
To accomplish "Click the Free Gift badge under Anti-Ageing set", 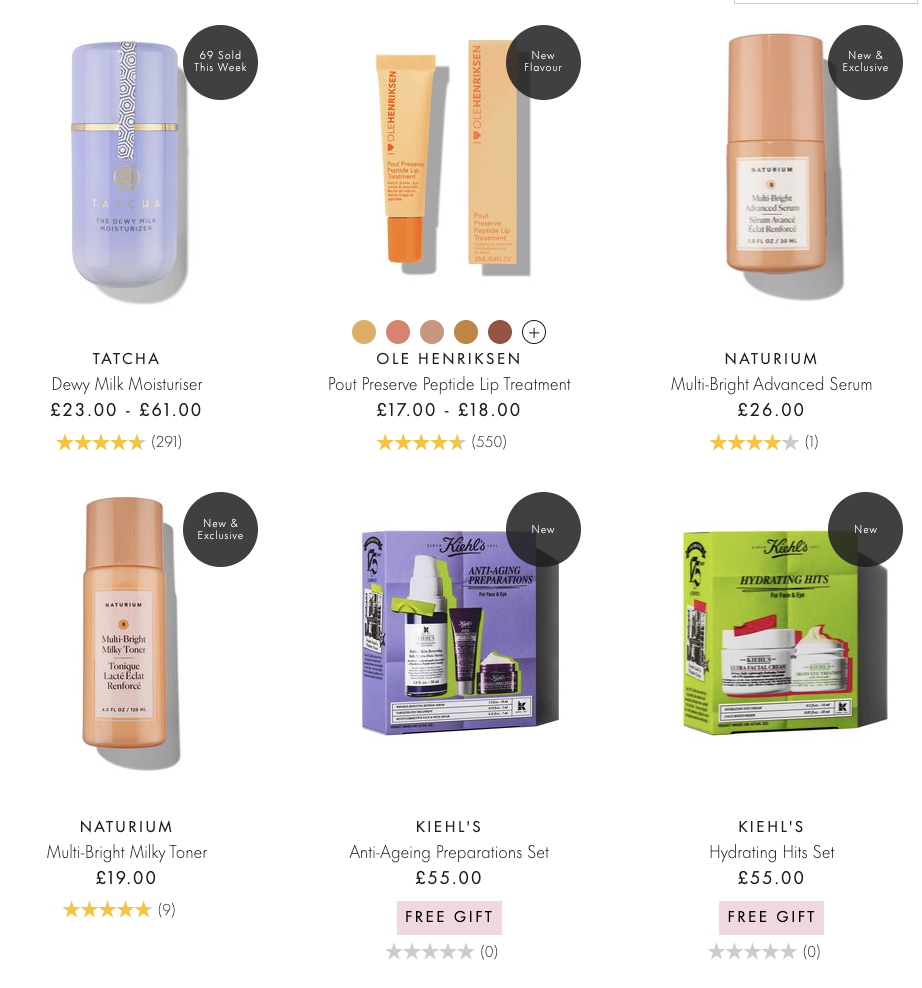I will pyautogui.click(x=449, y=917).
